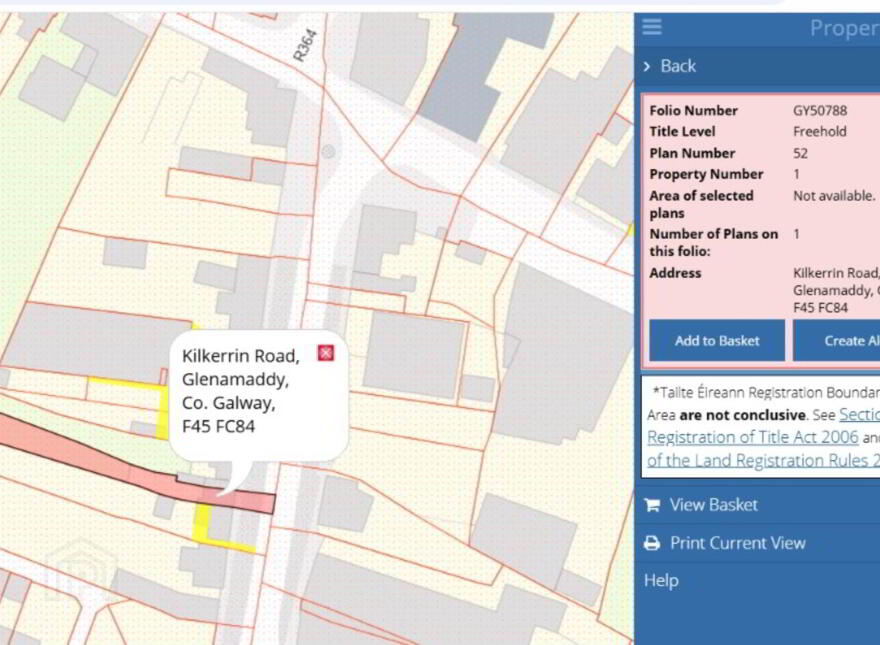Click the printer icon
880x645 pixels.
[x=652, y=543]
